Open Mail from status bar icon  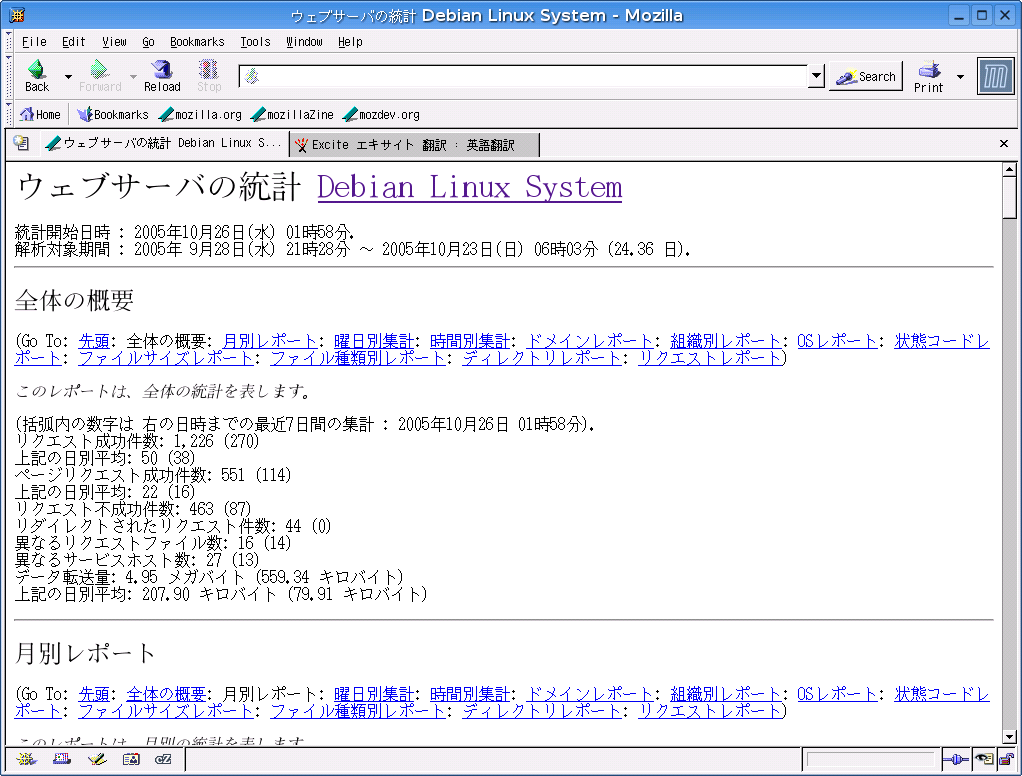pos(62,759)
